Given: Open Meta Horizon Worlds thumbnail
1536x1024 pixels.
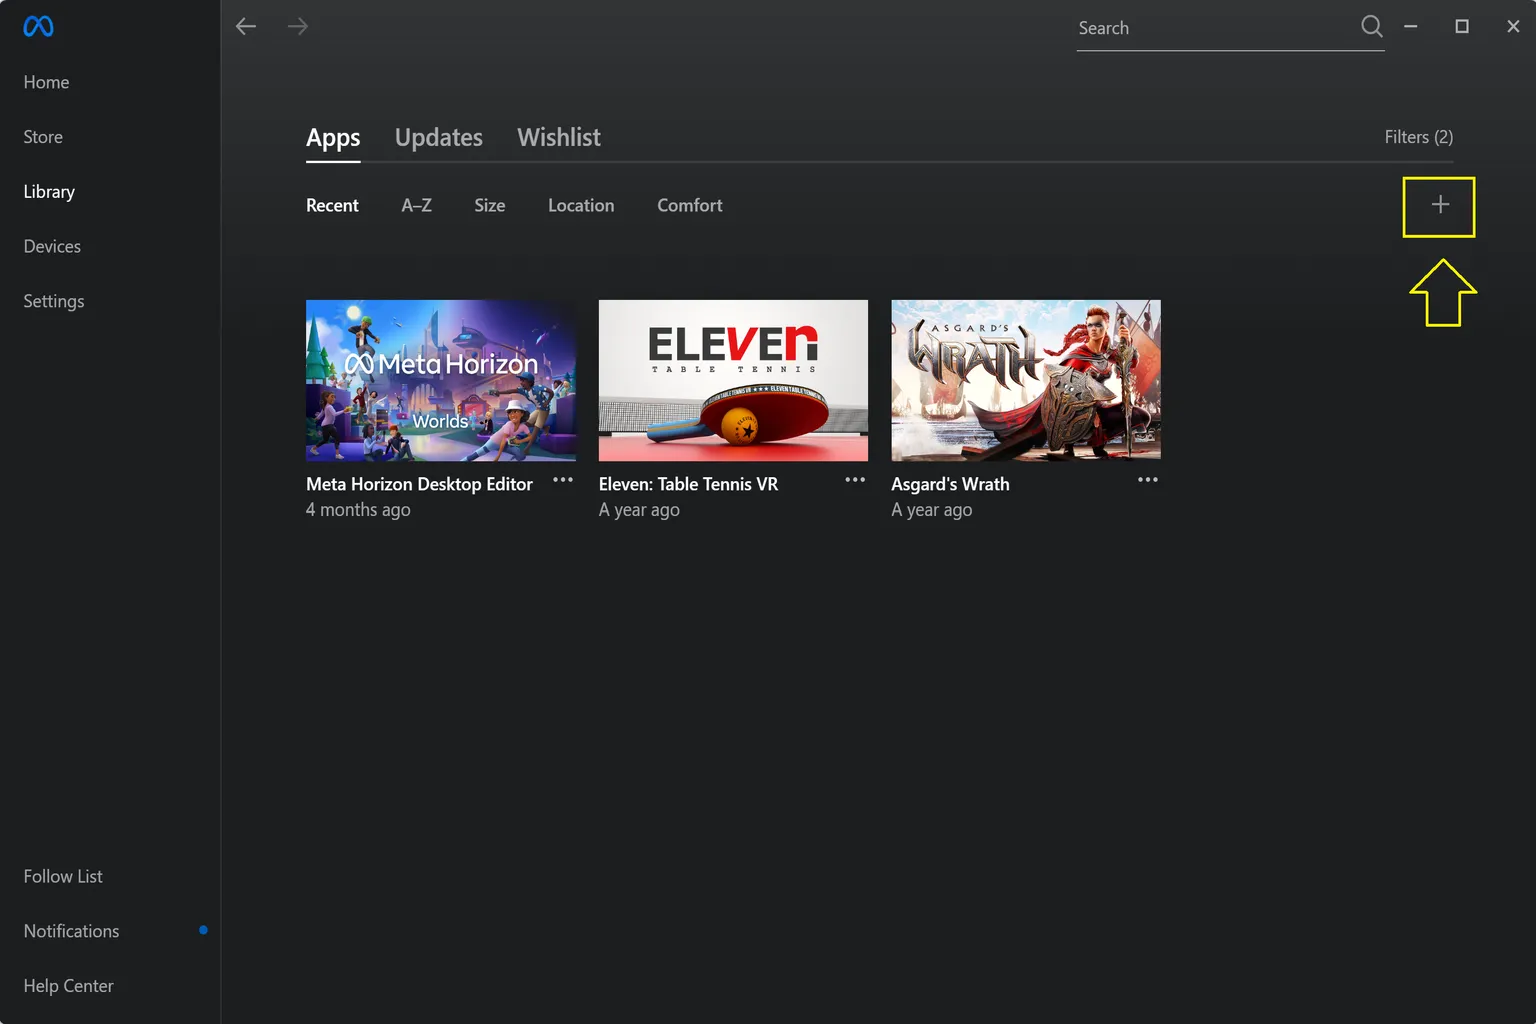Looking at the screenshot, I should click(441, 380).
